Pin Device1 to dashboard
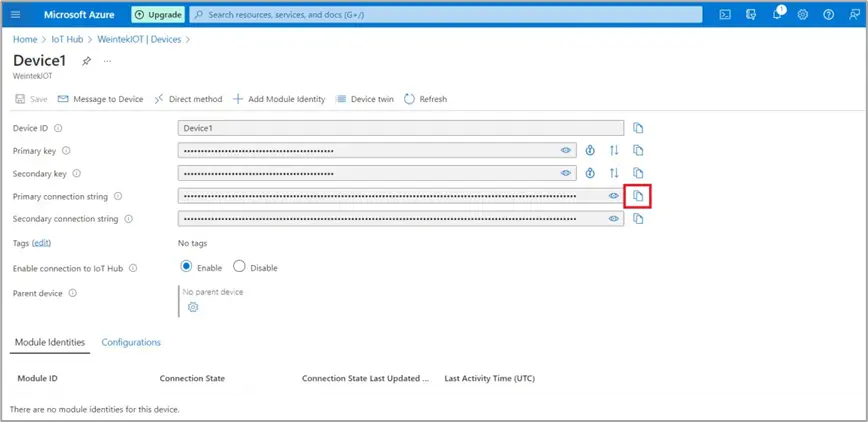 86,61
